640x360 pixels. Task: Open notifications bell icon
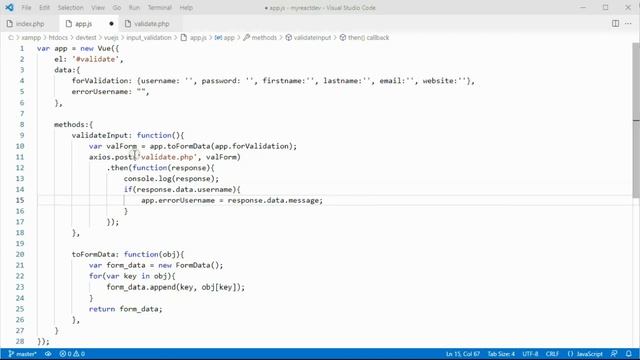click(629, 354)
